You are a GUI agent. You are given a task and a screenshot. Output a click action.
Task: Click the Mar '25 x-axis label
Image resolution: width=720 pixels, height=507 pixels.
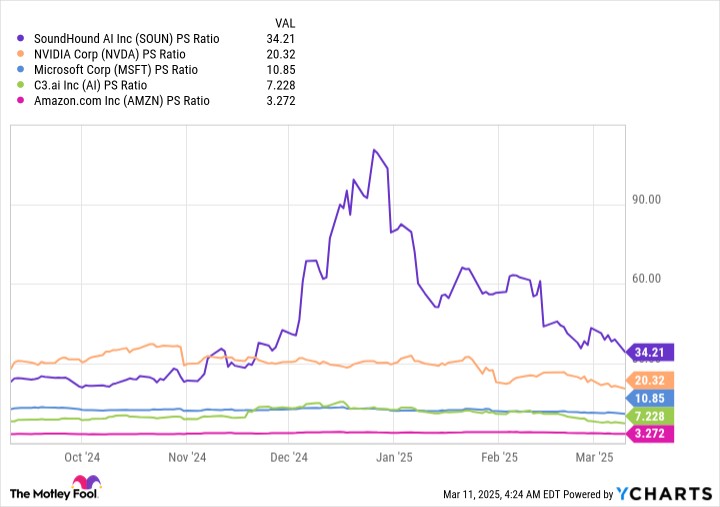[594, 457]
